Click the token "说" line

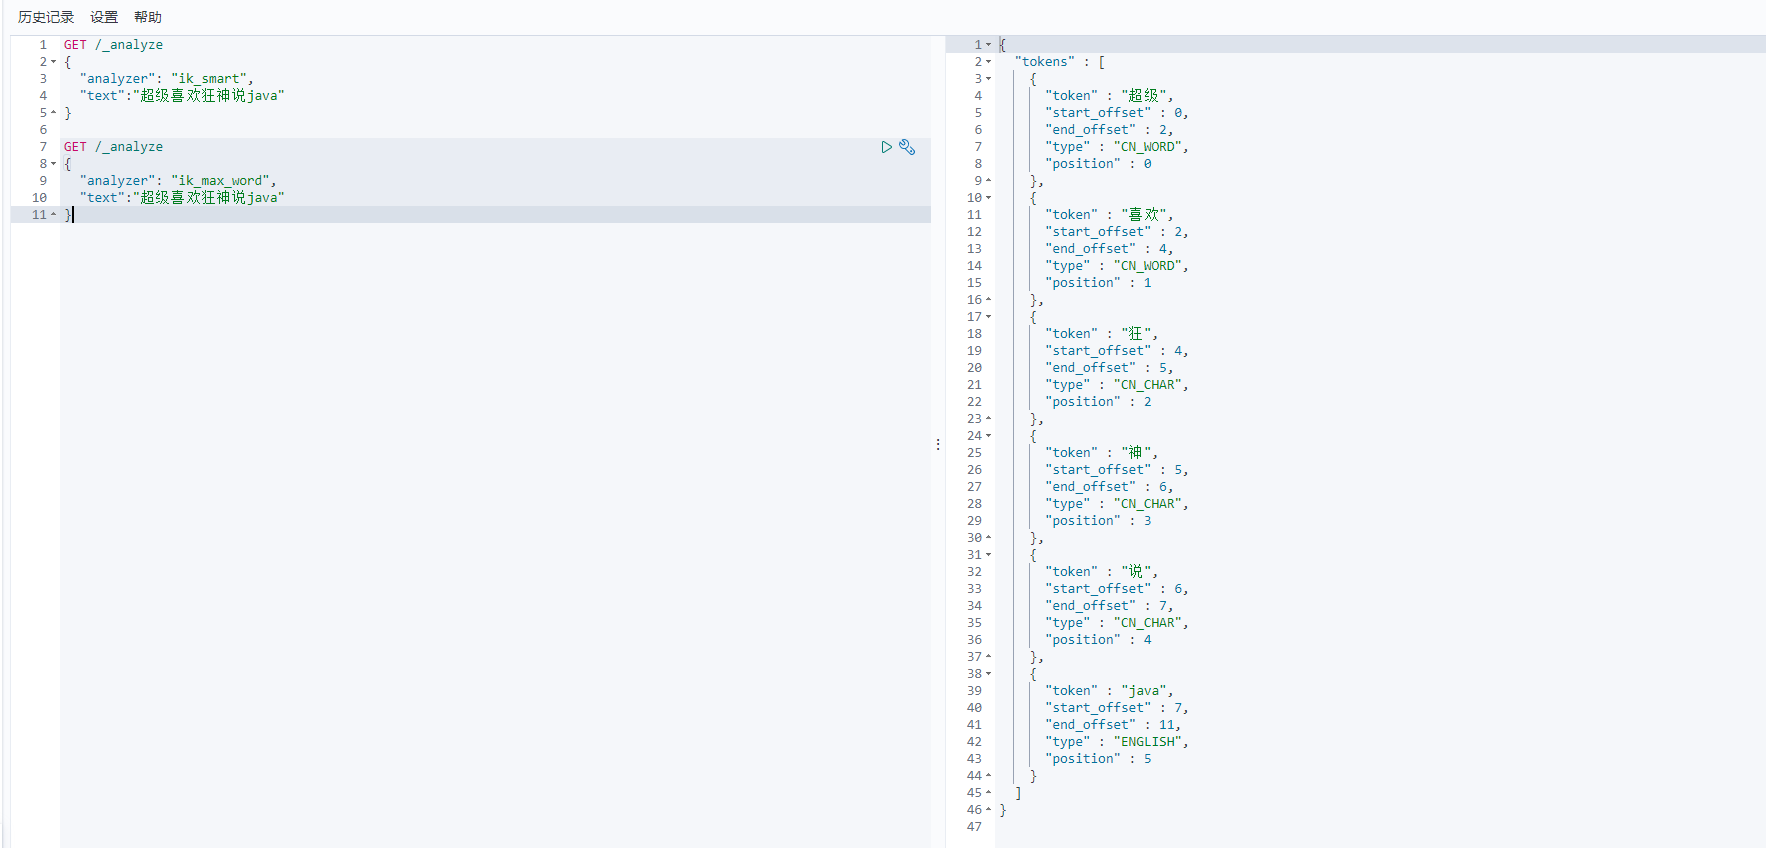pos(1101,572)
